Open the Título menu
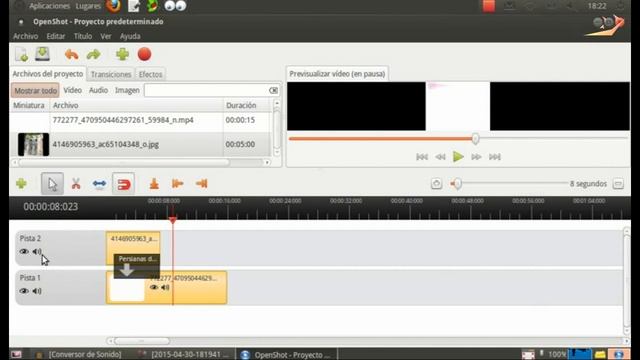The image size is (640, 360). coord(83,36)
